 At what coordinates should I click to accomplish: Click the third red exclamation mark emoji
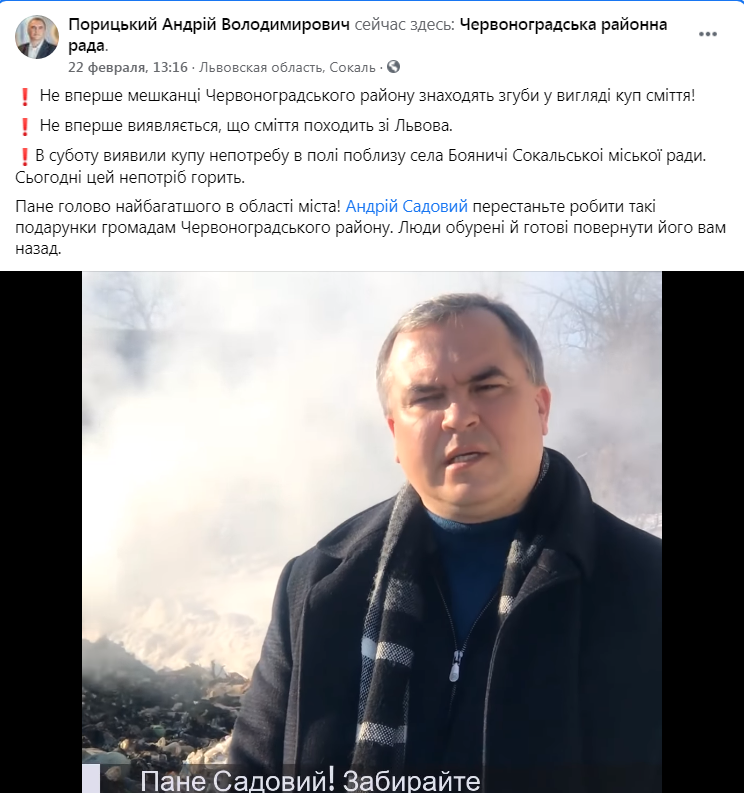pos(24,156)
